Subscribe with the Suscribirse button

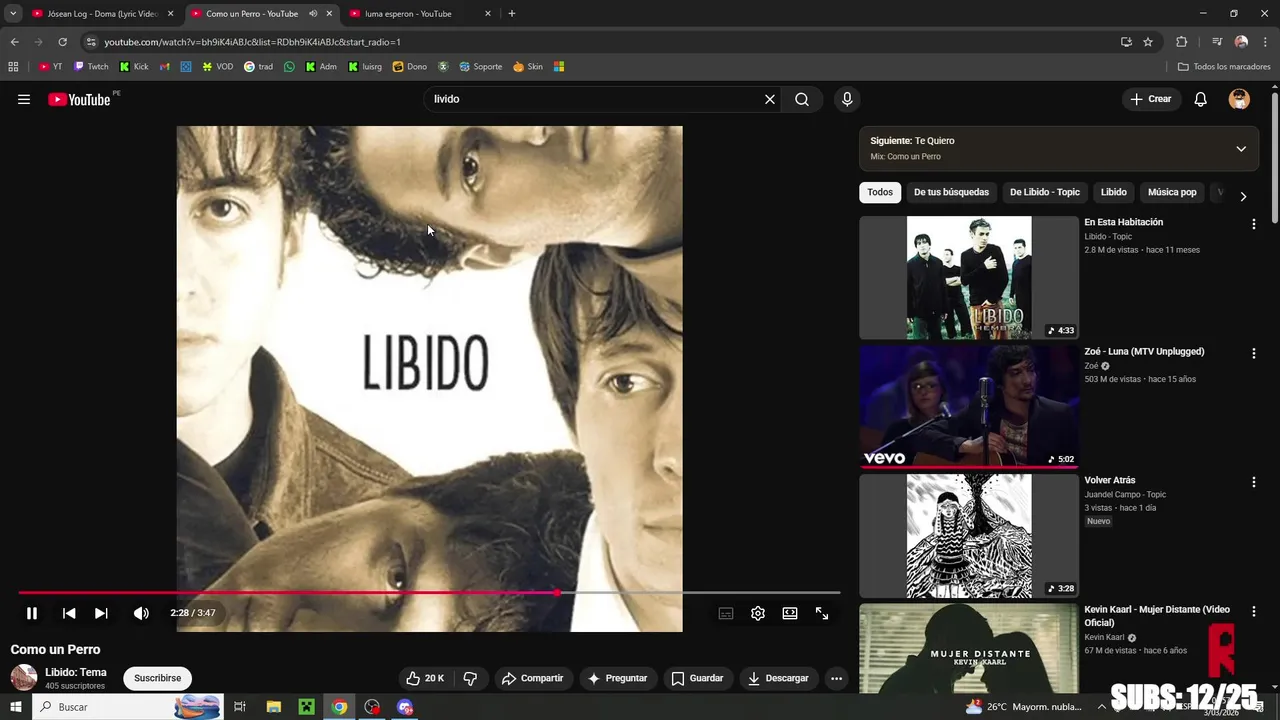coord(158,678)
